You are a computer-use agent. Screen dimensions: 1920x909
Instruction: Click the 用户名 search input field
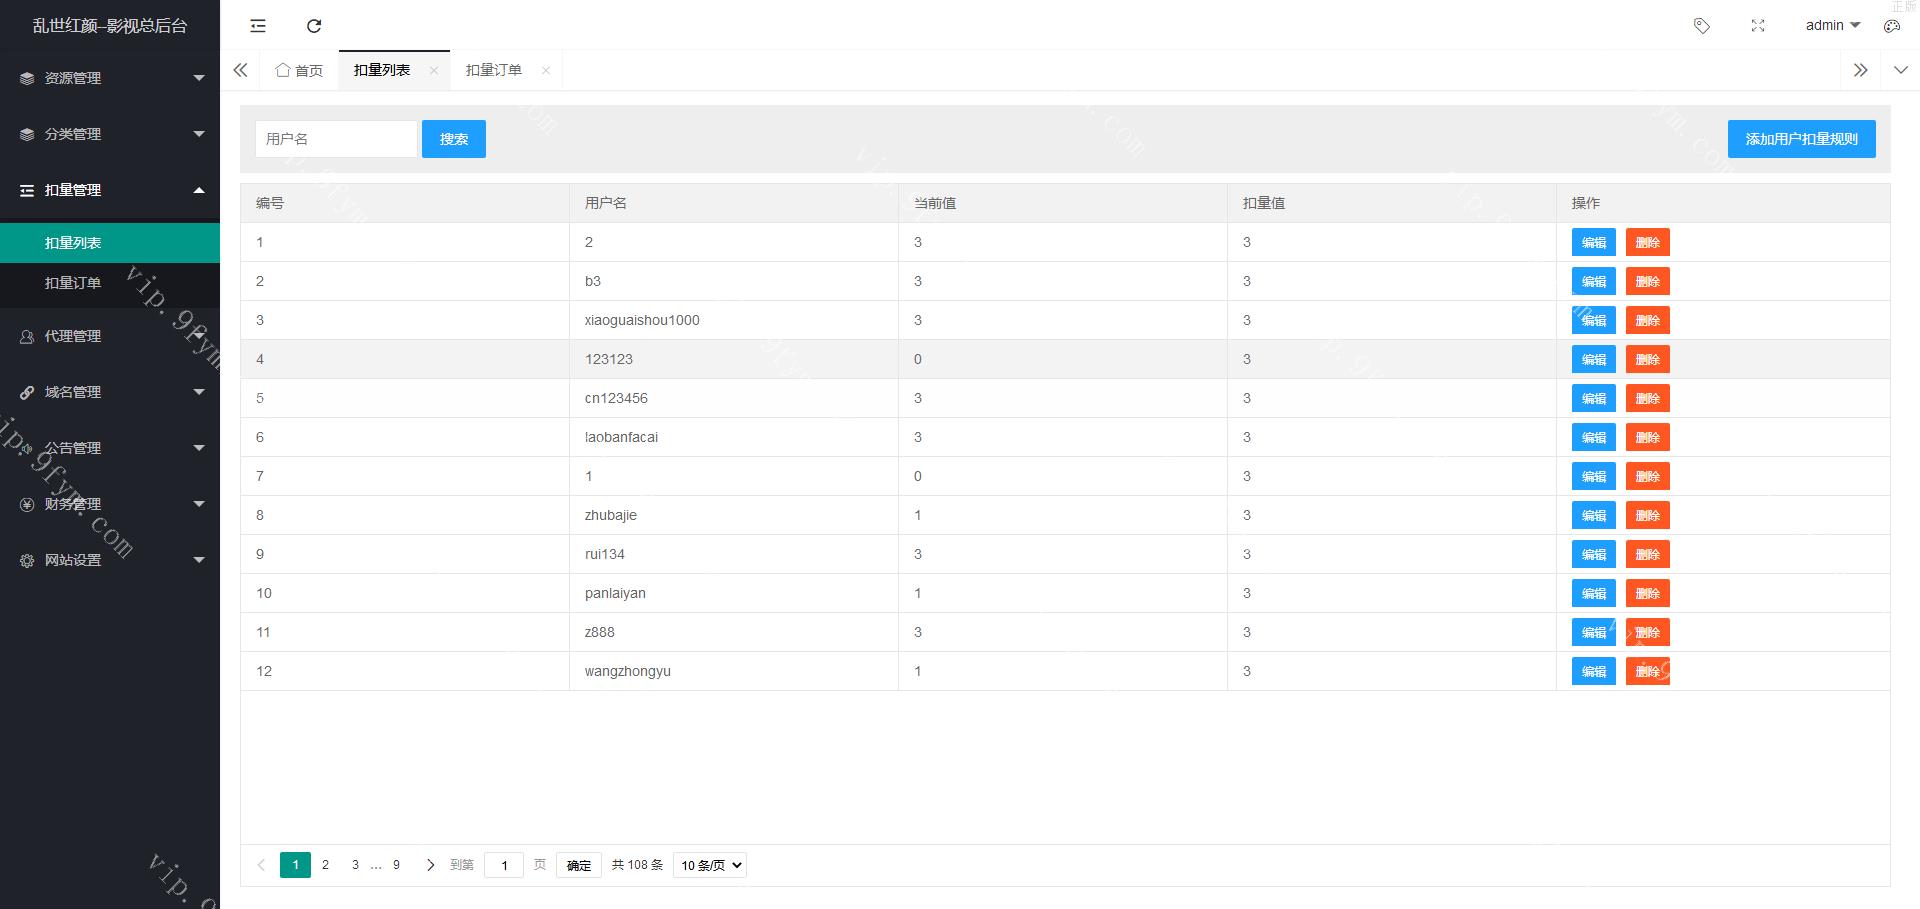click(336, 139)
